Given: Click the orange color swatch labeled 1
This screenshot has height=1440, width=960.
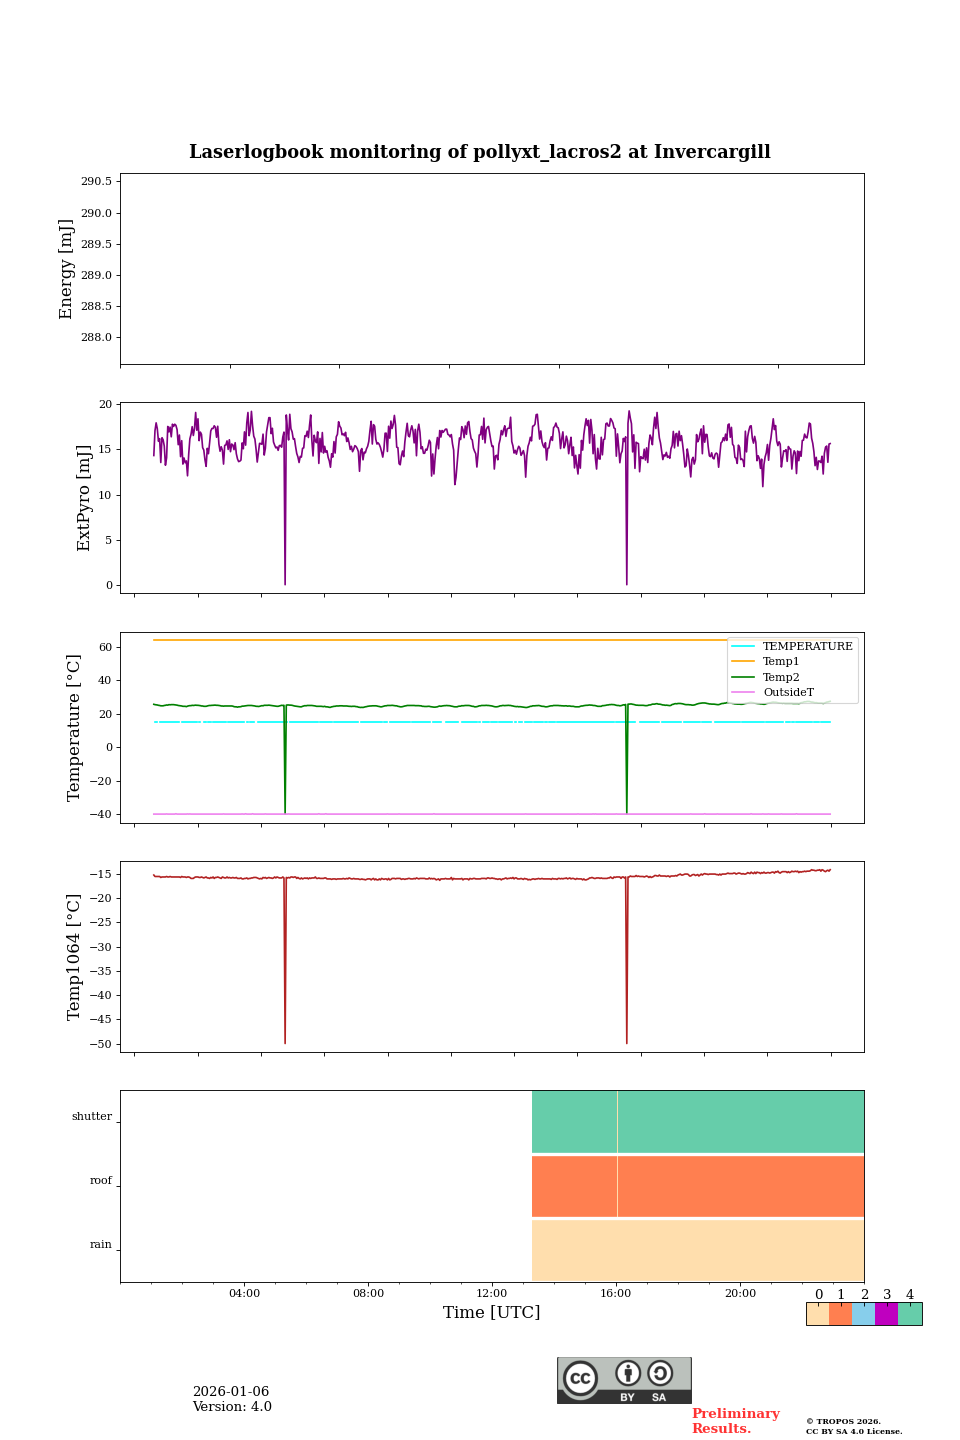Looking at the screenshot, I should coord(840,1314).
